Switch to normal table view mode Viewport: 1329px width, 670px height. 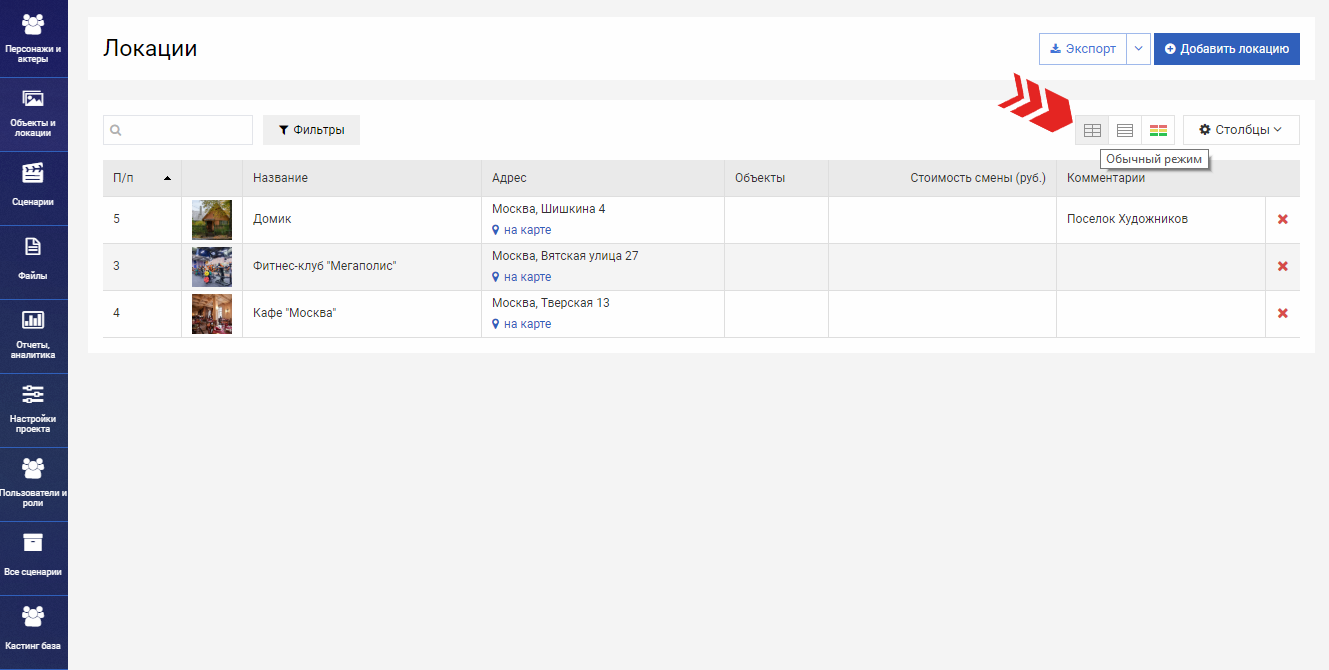[x=1092, y=130]
